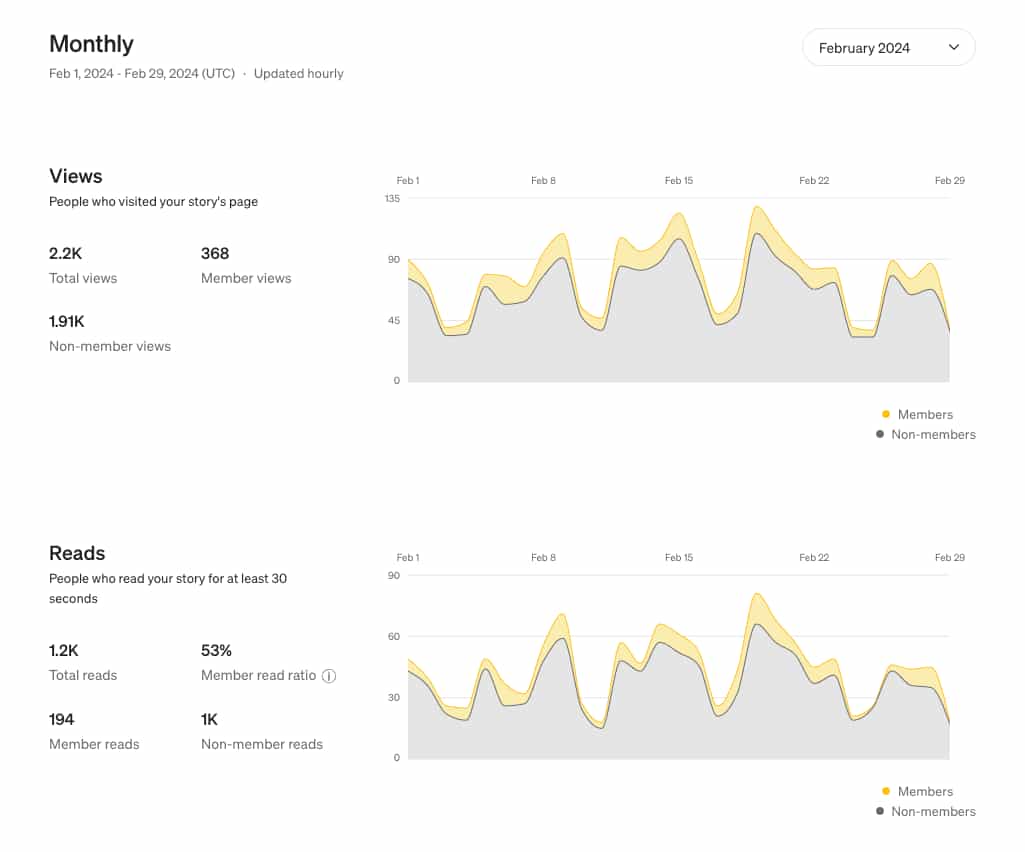Screen dimensions: 1025x852
Task: Click the 1K Non-member reads stat
Action: 210,719
